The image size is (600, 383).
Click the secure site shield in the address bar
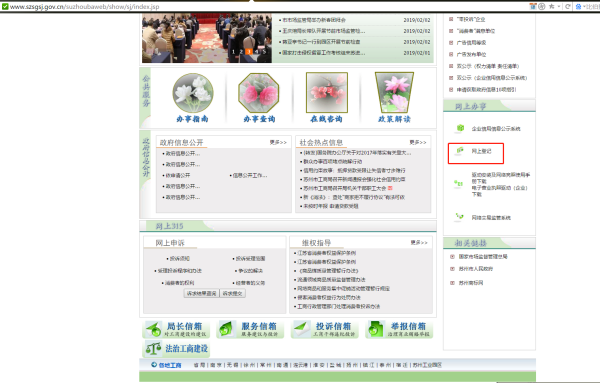(5, 7)
